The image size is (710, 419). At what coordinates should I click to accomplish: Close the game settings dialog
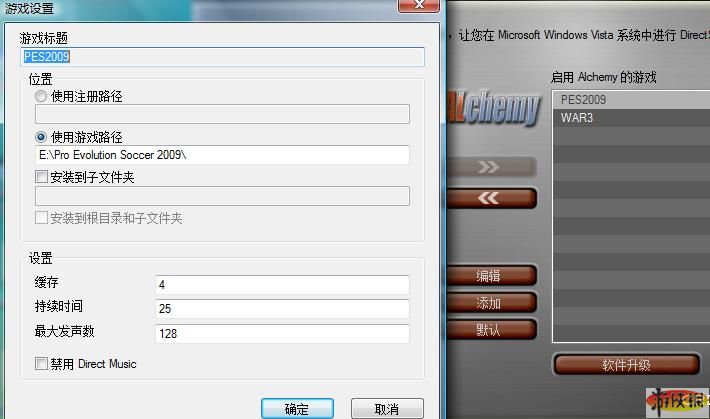(x=419, y=5)
